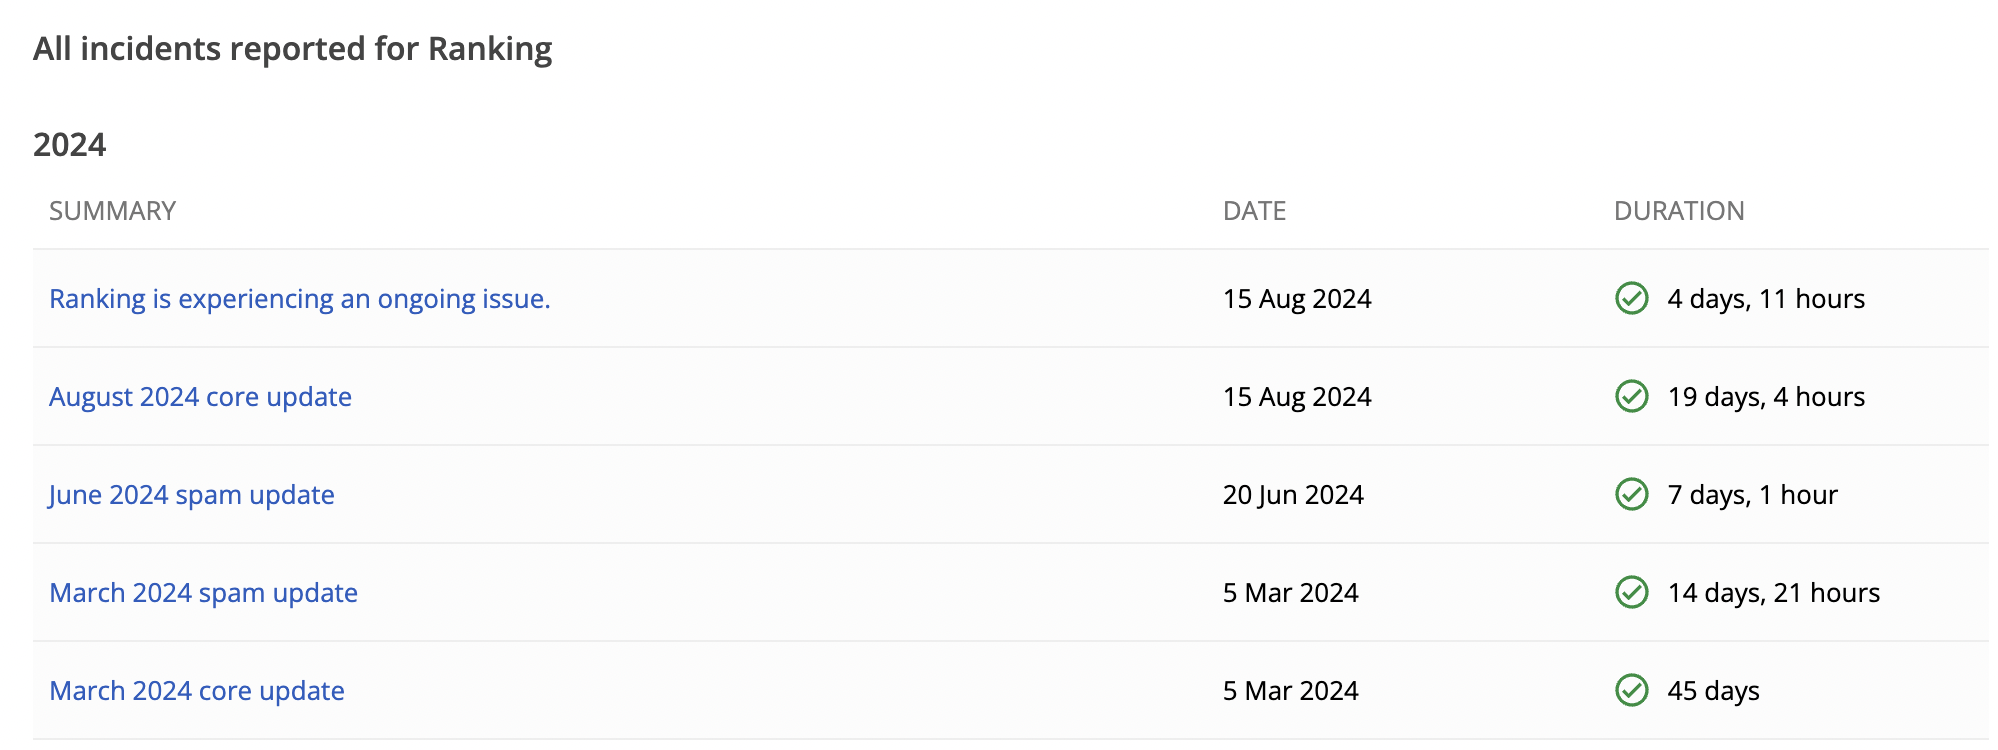The width and height of the screenshot is (1998, 750).
Task: Click the DATE column header
Action: coord(1254,211)
